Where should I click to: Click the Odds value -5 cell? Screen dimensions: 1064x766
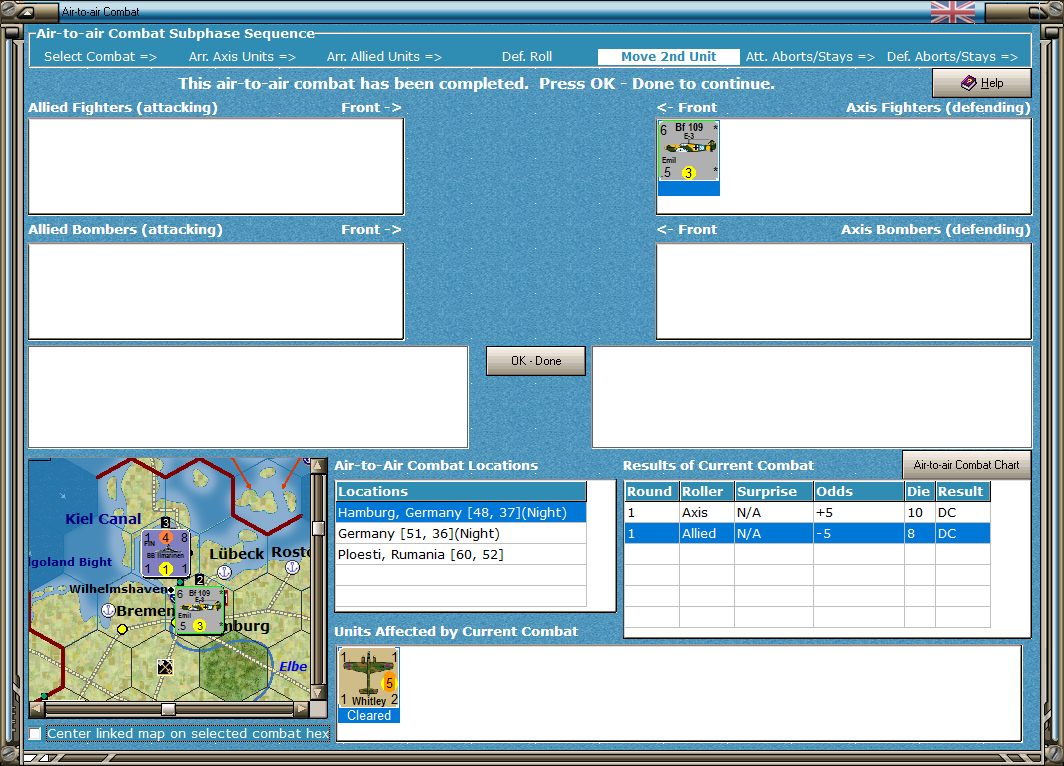pos(859,533)
